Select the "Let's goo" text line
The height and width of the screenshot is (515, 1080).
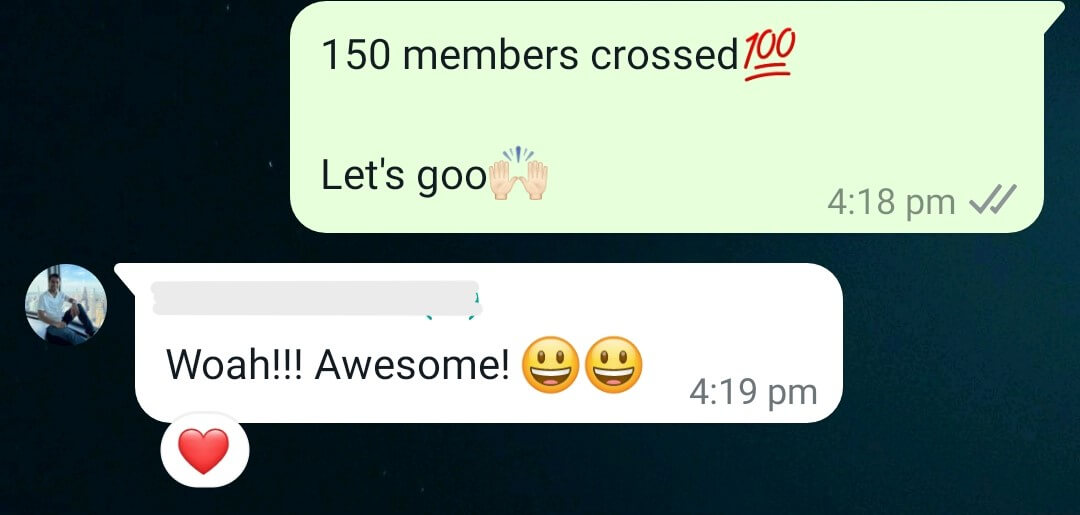point(404,176)
